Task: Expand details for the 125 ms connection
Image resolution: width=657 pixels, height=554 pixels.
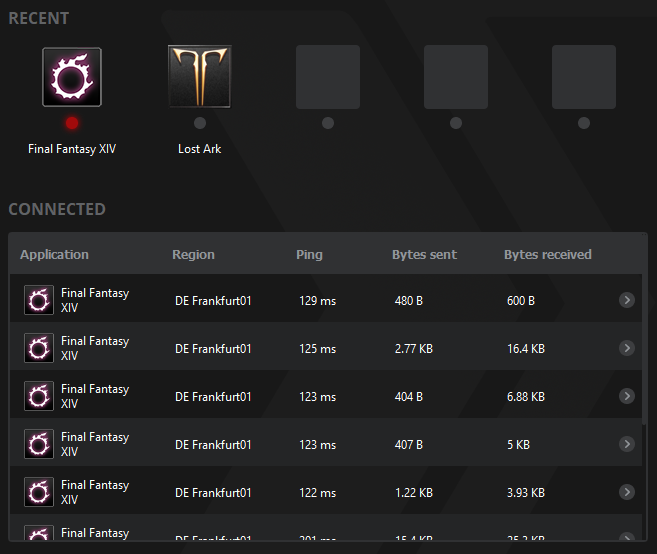Action: pyautogui.click(x=627, y=348)
